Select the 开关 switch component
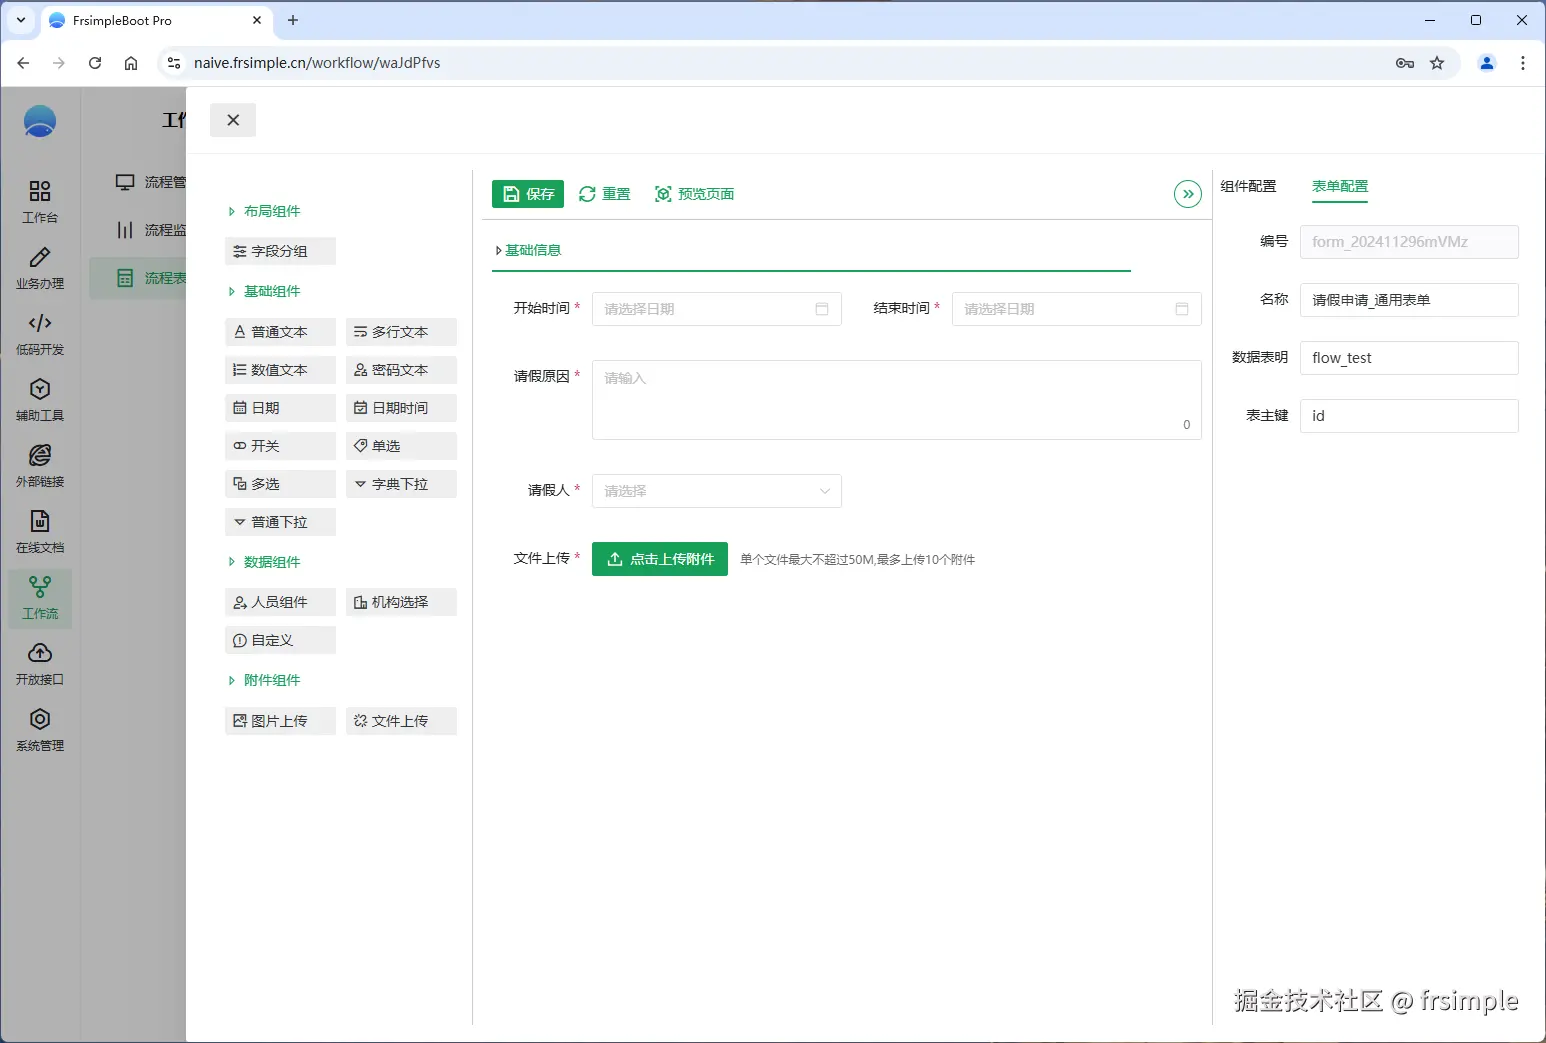The width and height of the screenshot is (1546, 1043). 280,445
